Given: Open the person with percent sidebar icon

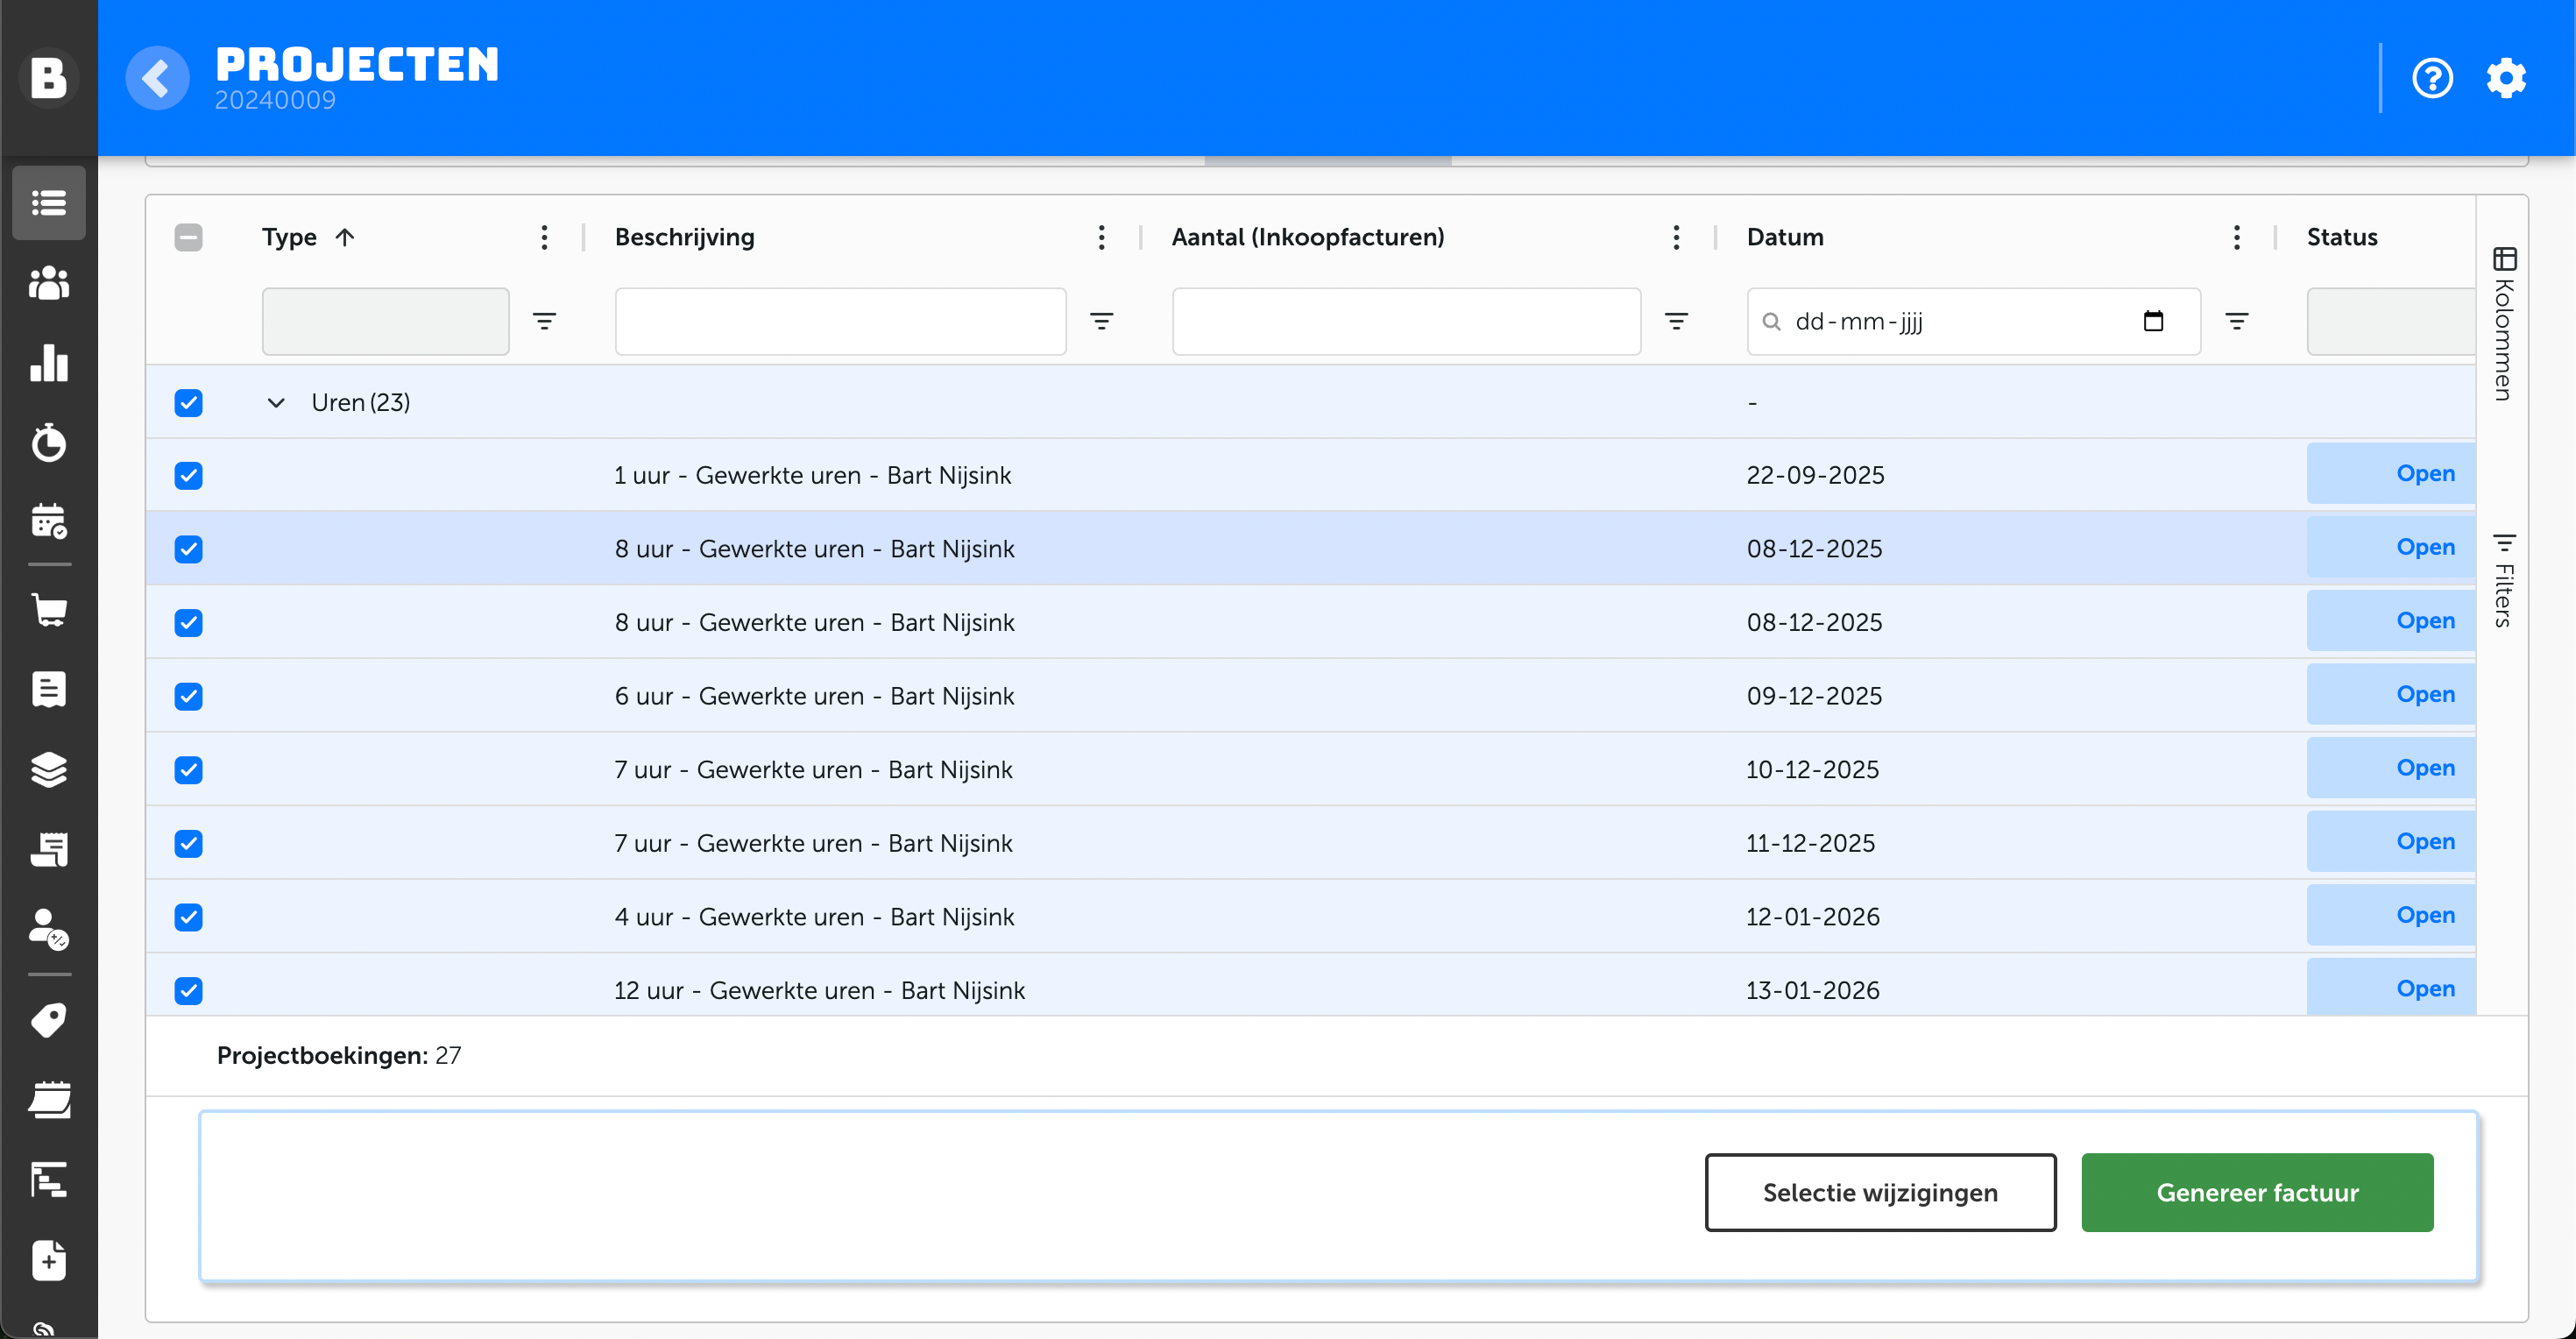Looking at the screenshot, I should point(48,929).
